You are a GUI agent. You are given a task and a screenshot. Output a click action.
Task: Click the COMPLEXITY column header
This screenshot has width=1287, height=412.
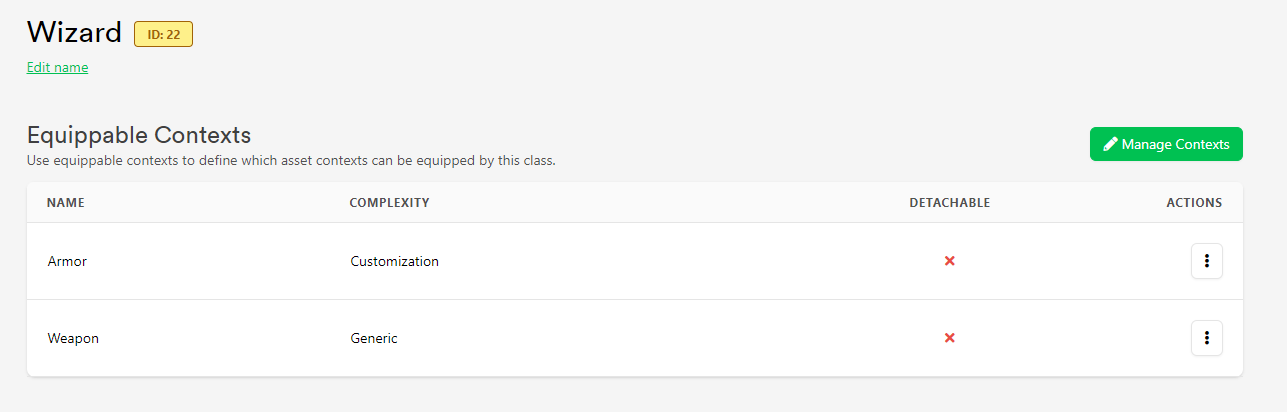[389, 203]
